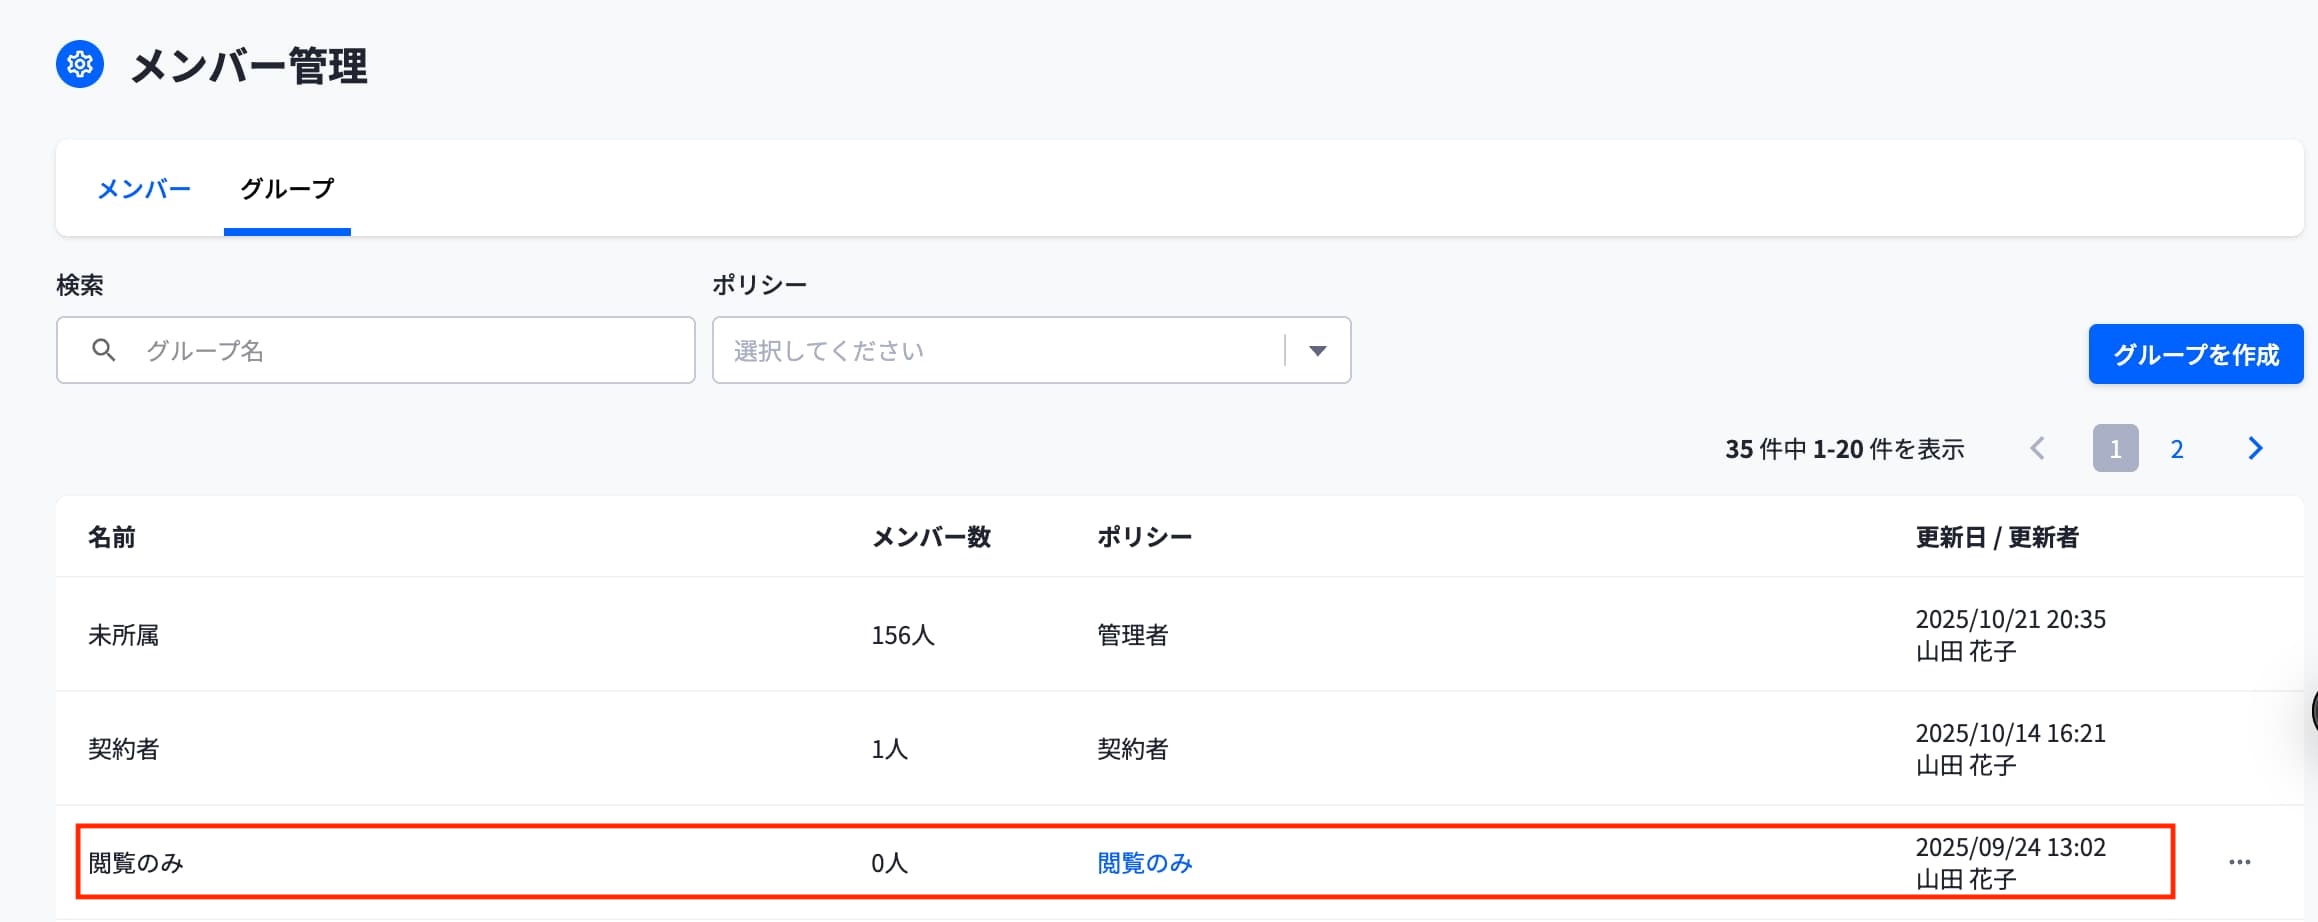Click the 閲覧のみ group name
2318x922 pixels.
(136, 863)
